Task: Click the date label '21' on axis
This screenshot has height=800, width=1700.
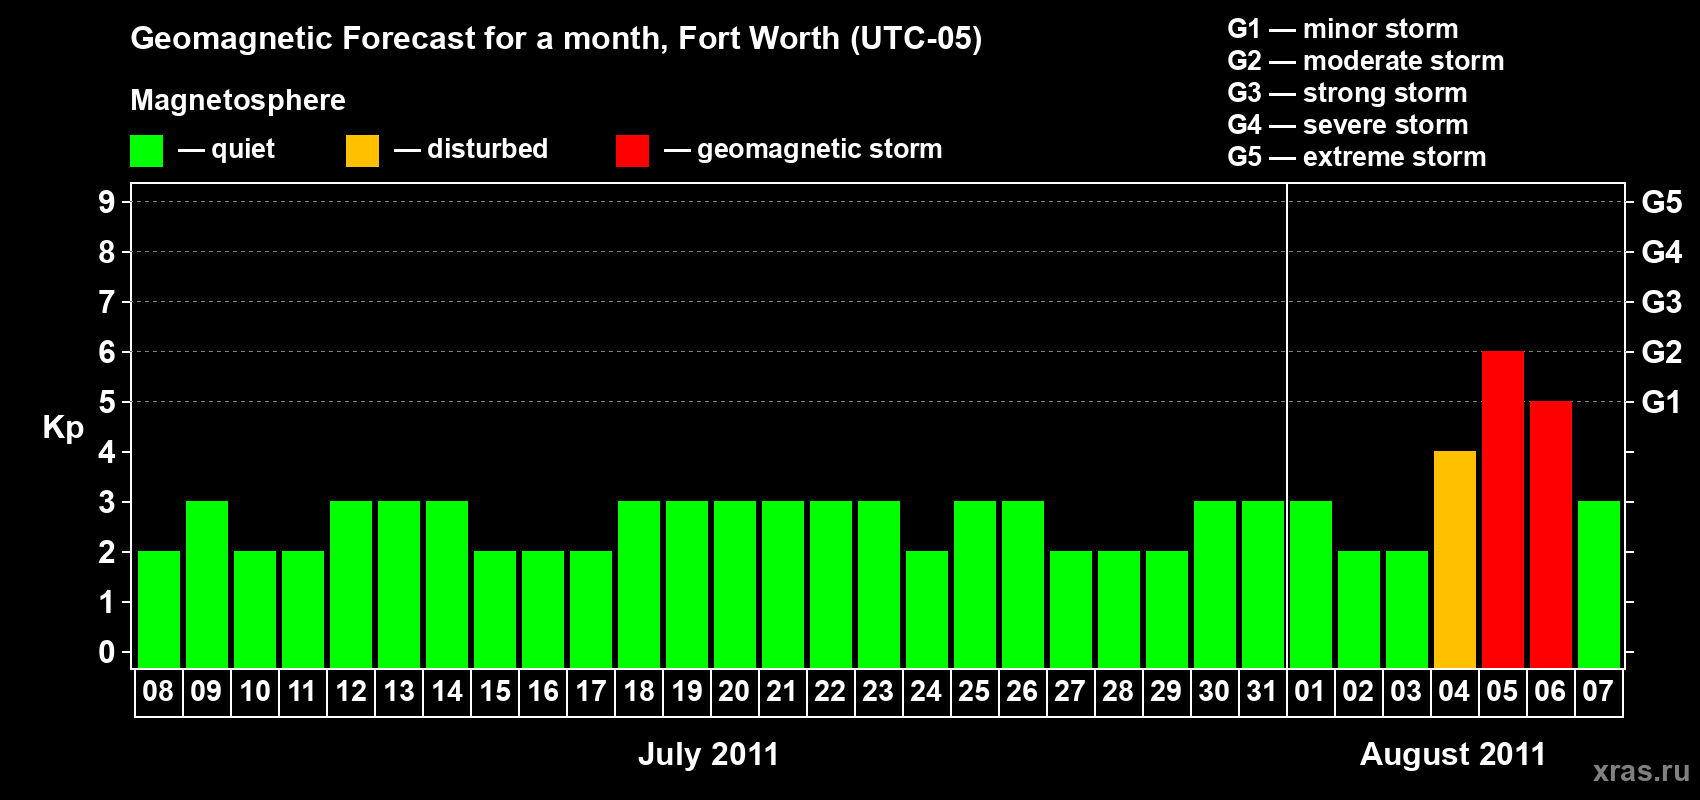Action: click(x=782, y=692)
